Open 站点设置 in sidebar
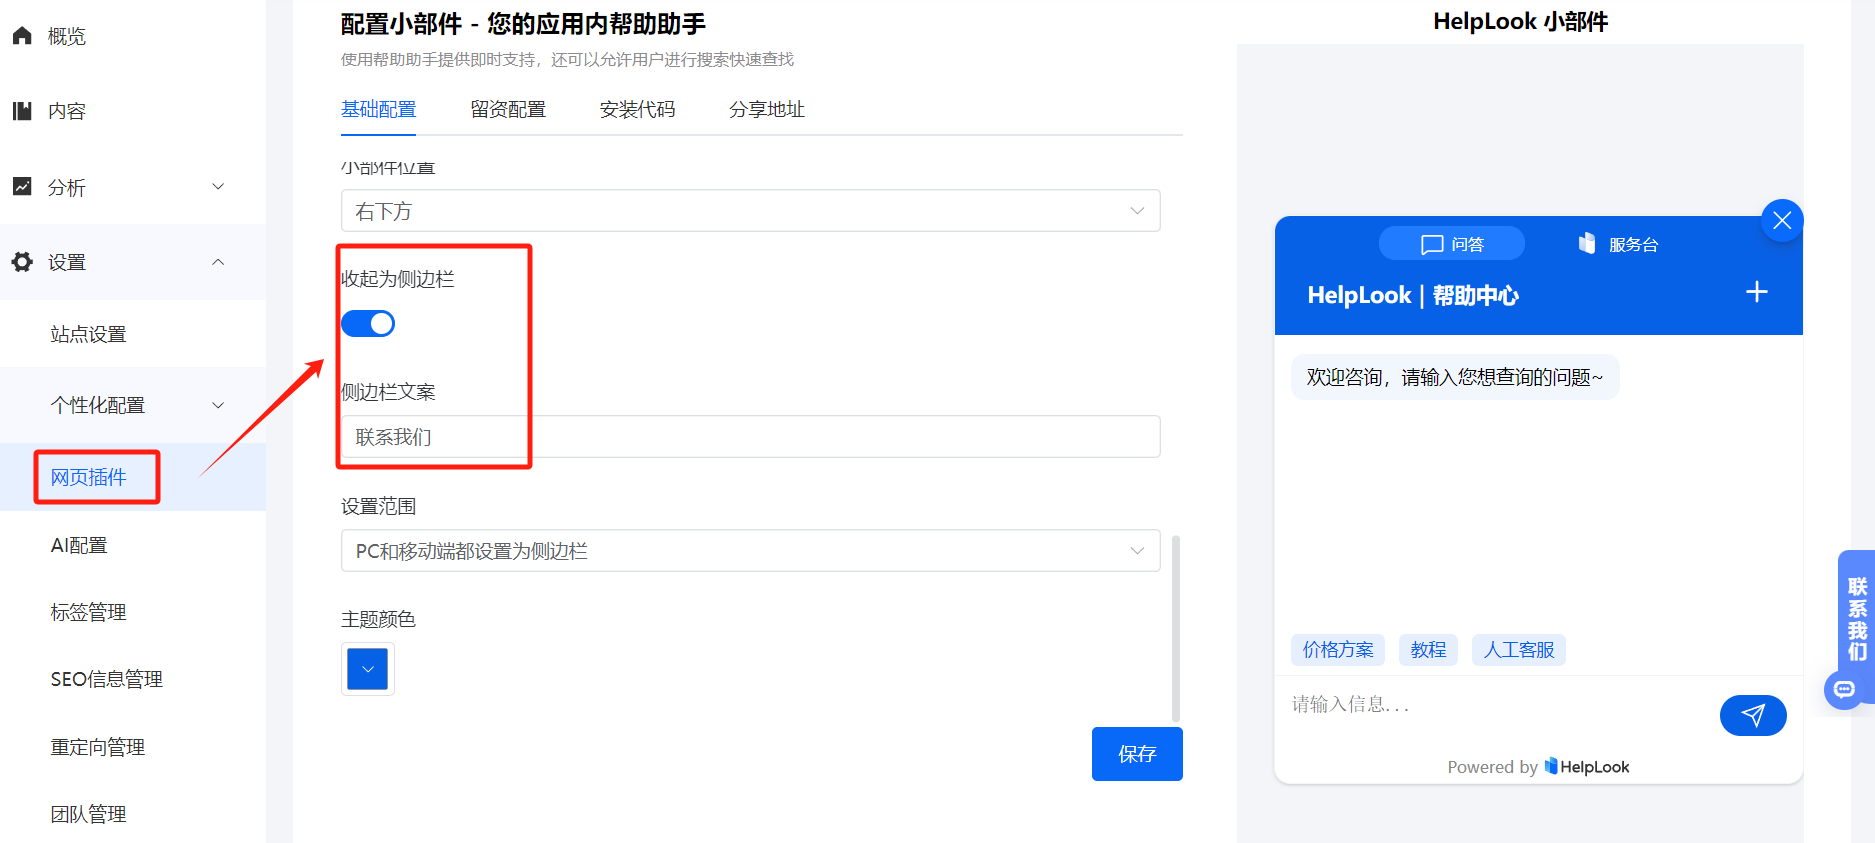This screenshot has width=1875, height=843. (x=89, y=334)
